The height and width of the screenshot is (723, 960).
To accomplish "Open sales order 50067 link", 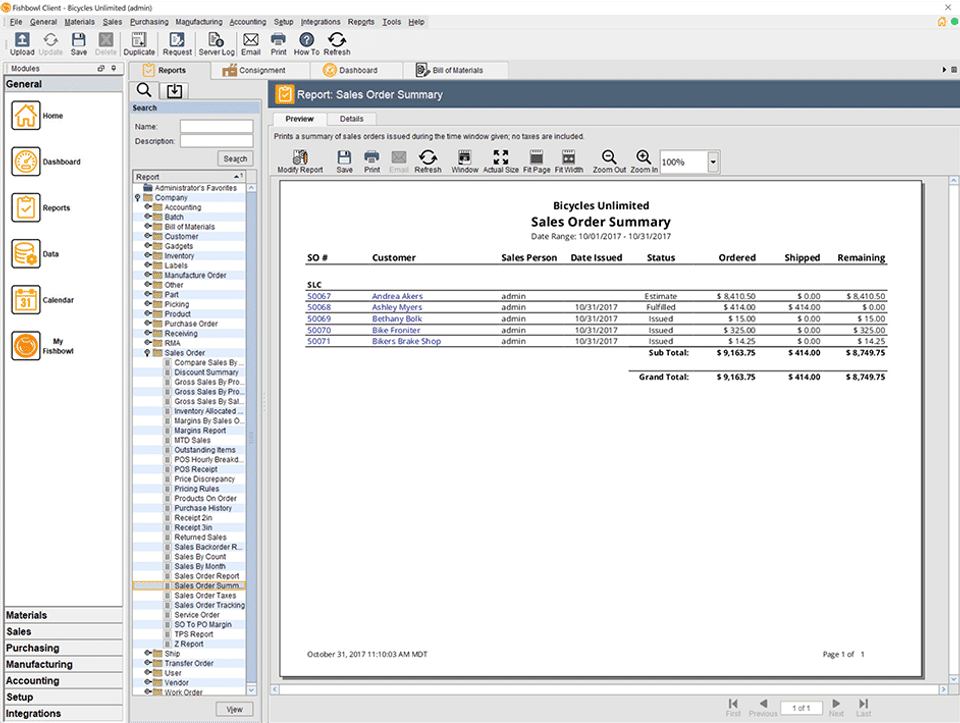I will click(319, 296).
